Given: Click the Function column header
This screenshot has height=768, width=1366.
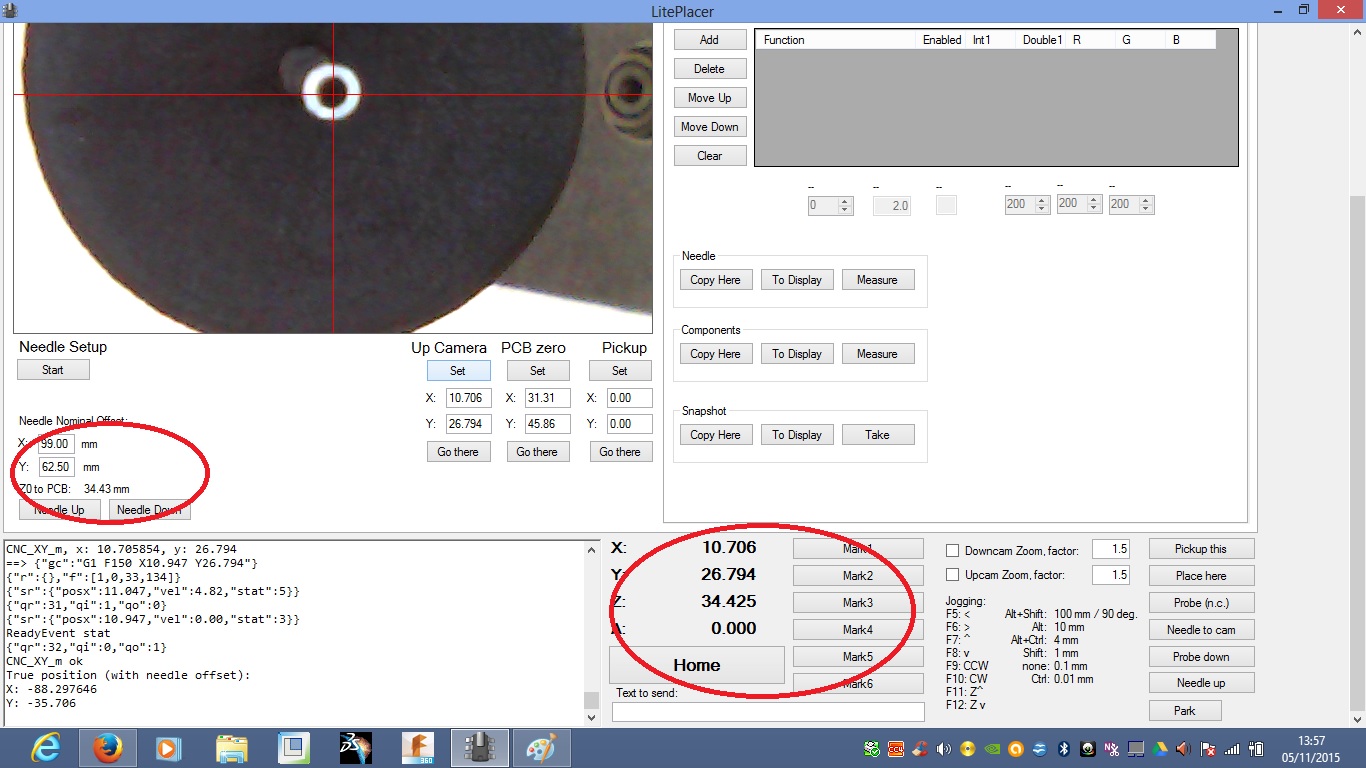Looking at the screenshot, I should pyautogui.click(x=838, y=40).
